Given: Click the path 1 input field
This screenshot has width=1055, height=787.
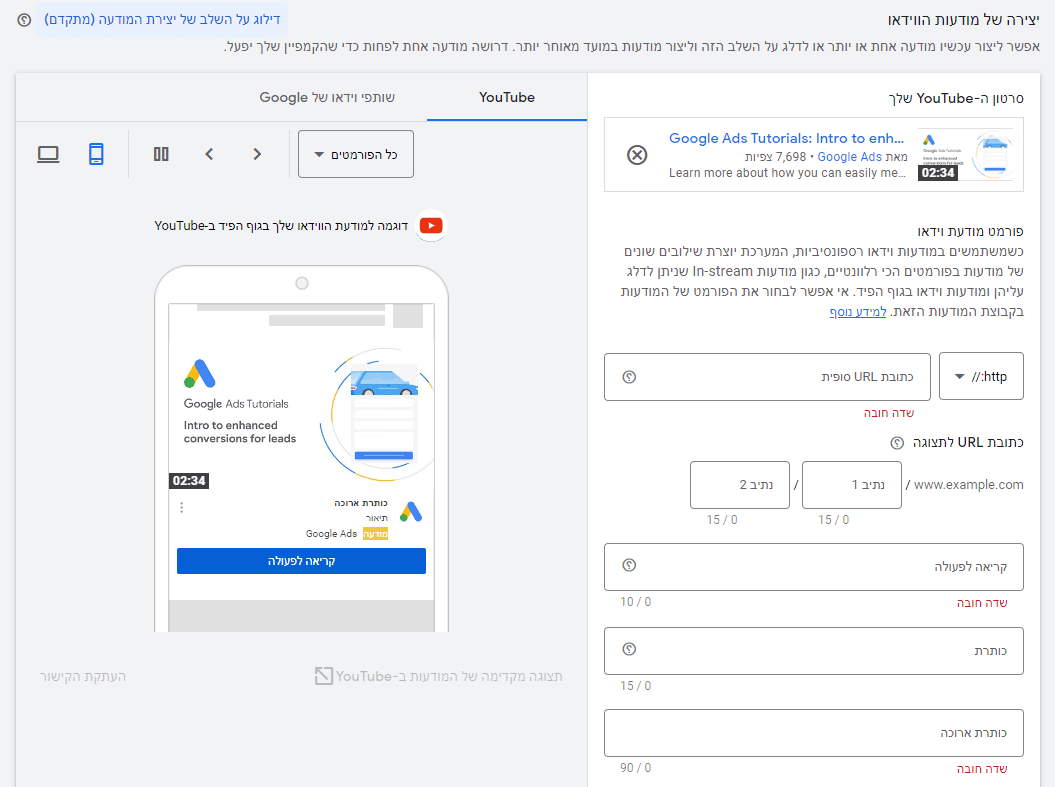Looking at the screenshot, I should click(x=852, y=485).
